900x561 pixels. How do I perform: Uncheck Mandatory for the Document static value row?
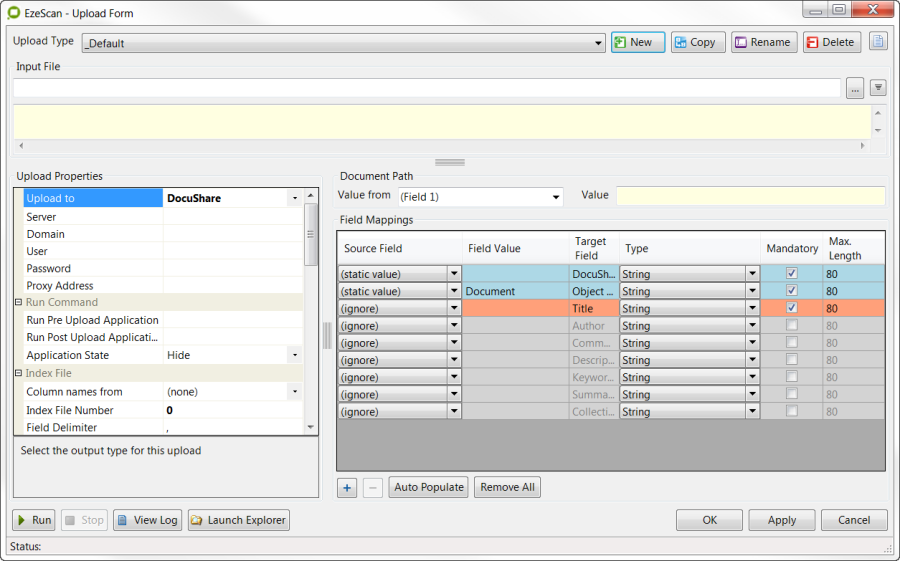click(792, 291)
